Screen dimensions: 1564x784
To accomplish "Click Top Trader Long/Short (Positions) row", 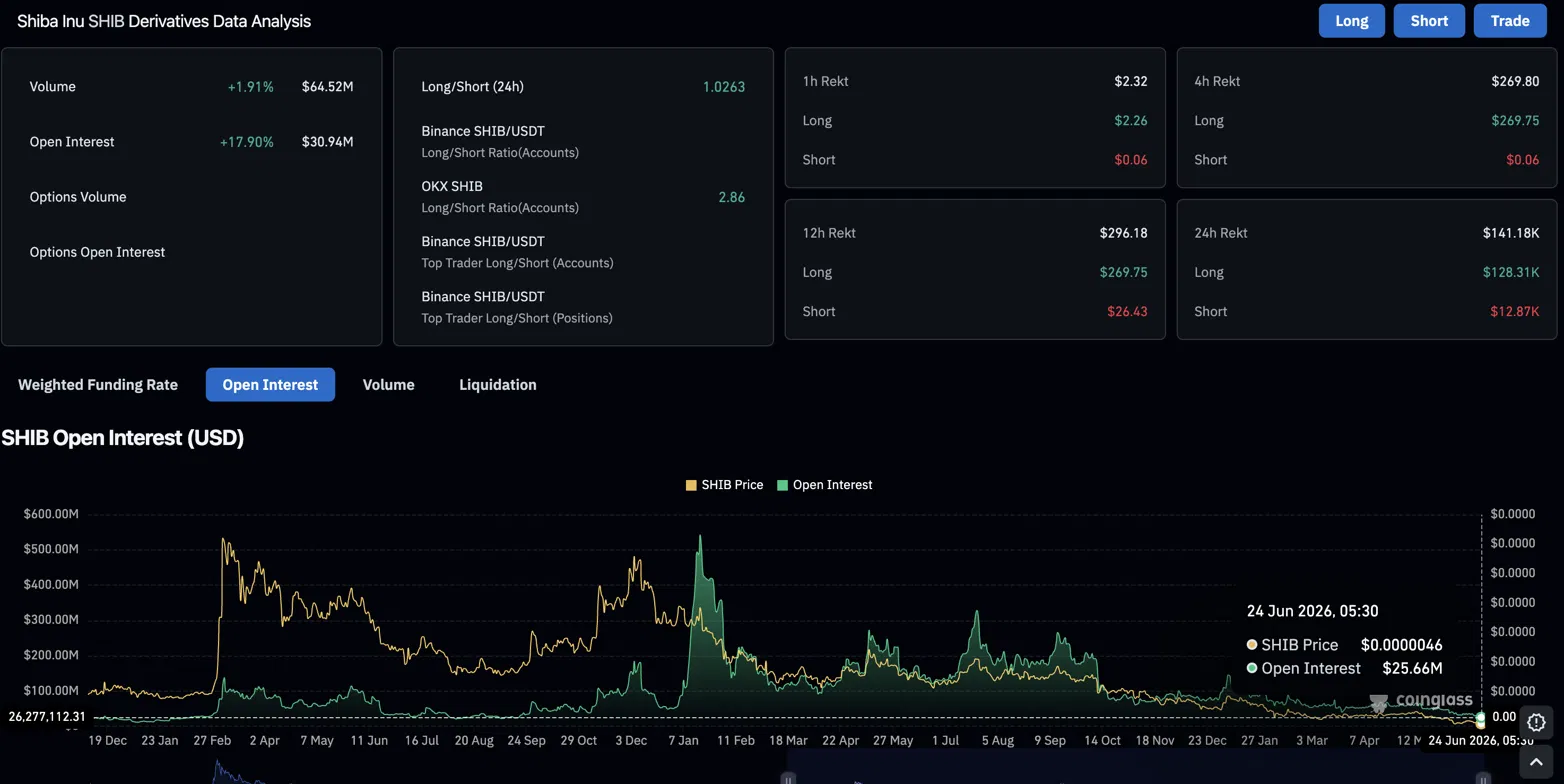I will pyautogui.click(x=583, y=307).
